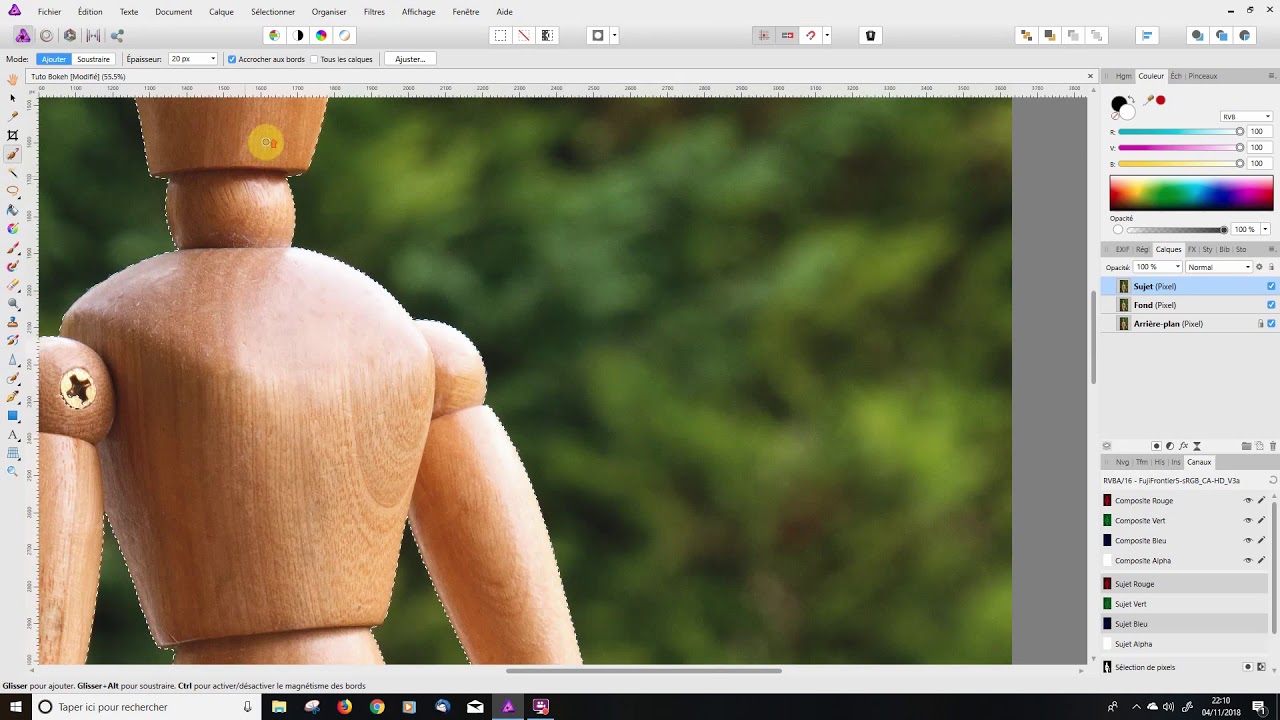Select the Text tool
Image resolution: width=1280 pixels, height=720 pixels.
pyautogui.click(x=13, y=435)
